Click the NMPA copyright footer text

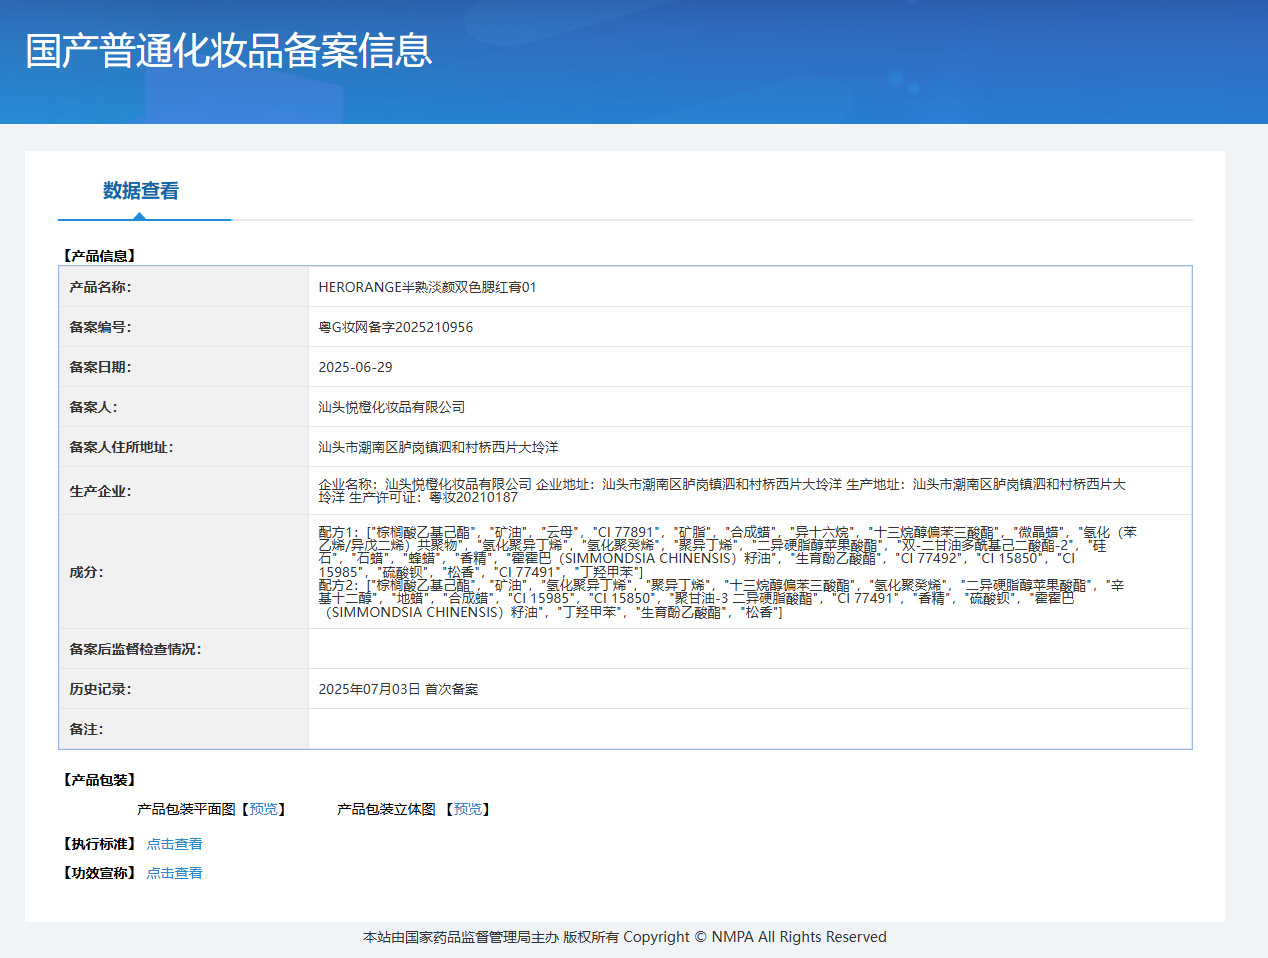[x=625, y=937]
